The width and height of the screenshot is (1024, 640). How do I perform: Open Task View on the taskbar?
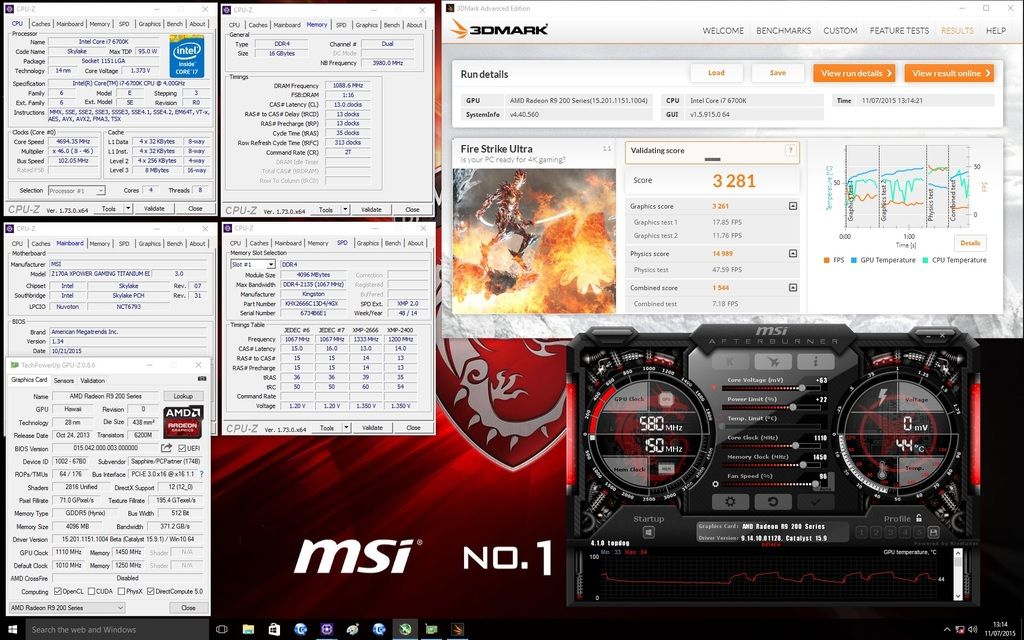pos(222,630)
